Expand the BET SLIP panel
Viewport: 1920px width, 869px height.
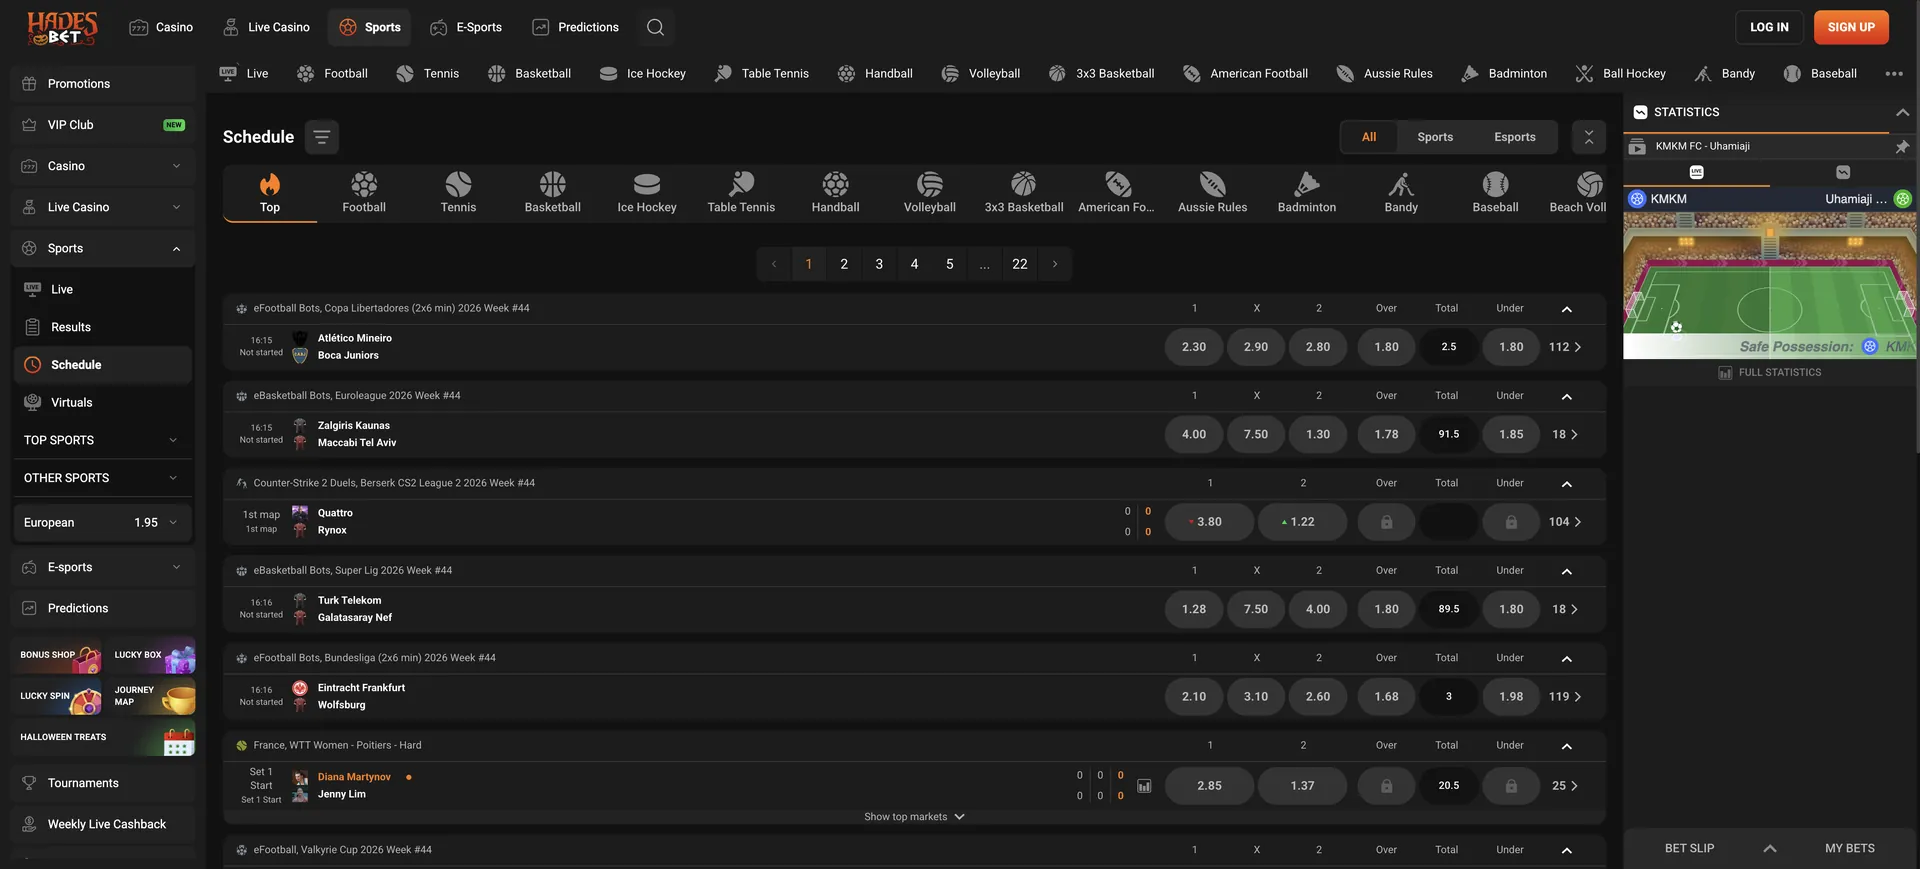click(1770, 848)
